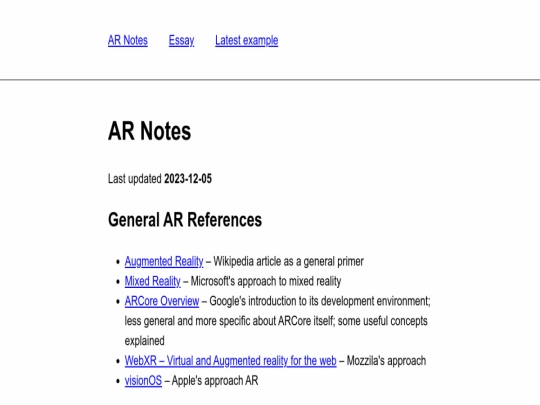Click the 'Last updated' label text
Viewport: 540px width, 405px height.
click(x=135, y=179)
